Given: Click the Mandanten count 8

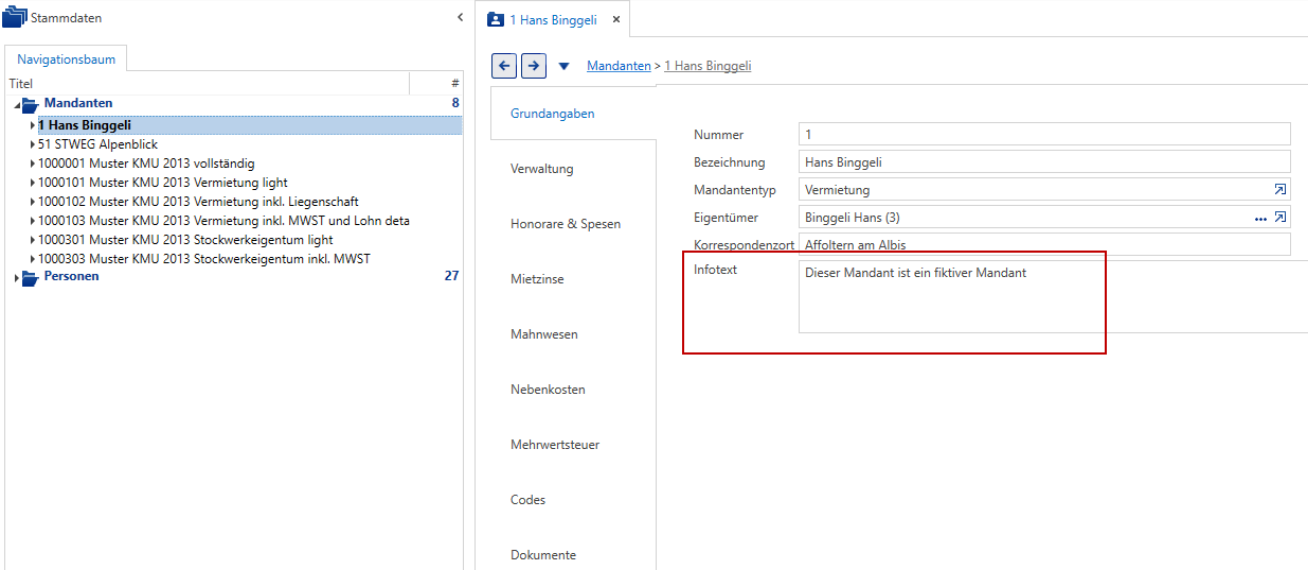Looking at the screenshot, I should [455, 103].
